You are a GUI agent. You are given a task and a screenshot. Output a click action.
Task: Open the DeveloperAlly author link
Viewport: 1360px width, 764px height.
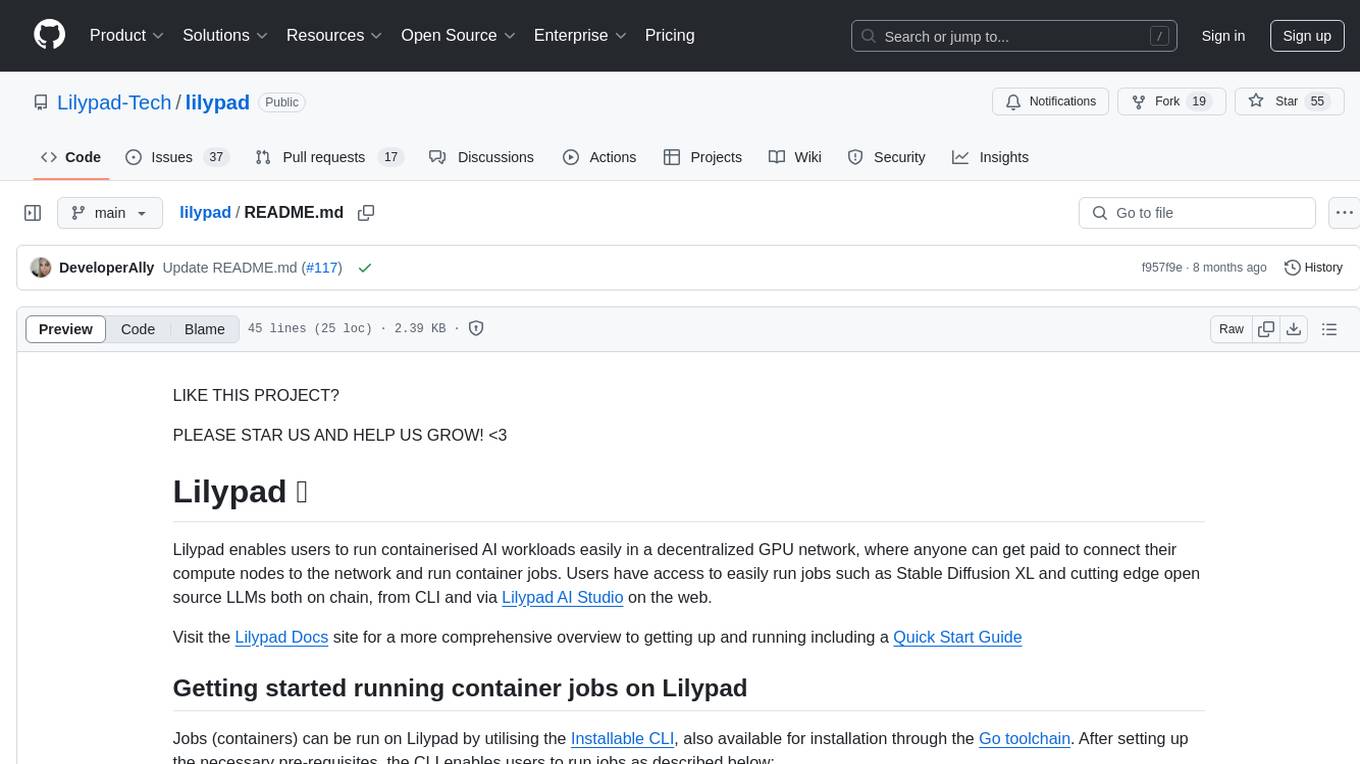click(x=107, y=268)
